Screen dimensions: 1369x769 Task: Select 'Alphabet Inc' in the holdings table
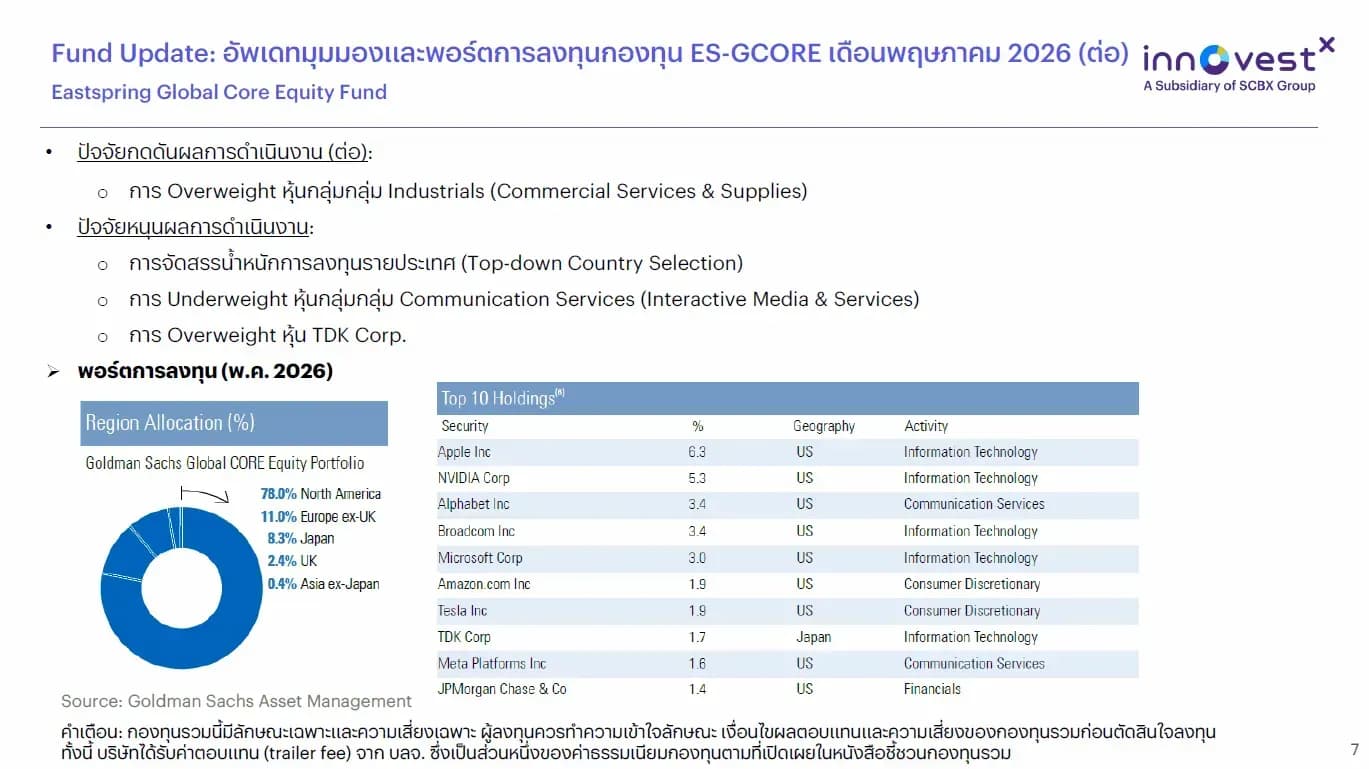(x=474, y=504)
